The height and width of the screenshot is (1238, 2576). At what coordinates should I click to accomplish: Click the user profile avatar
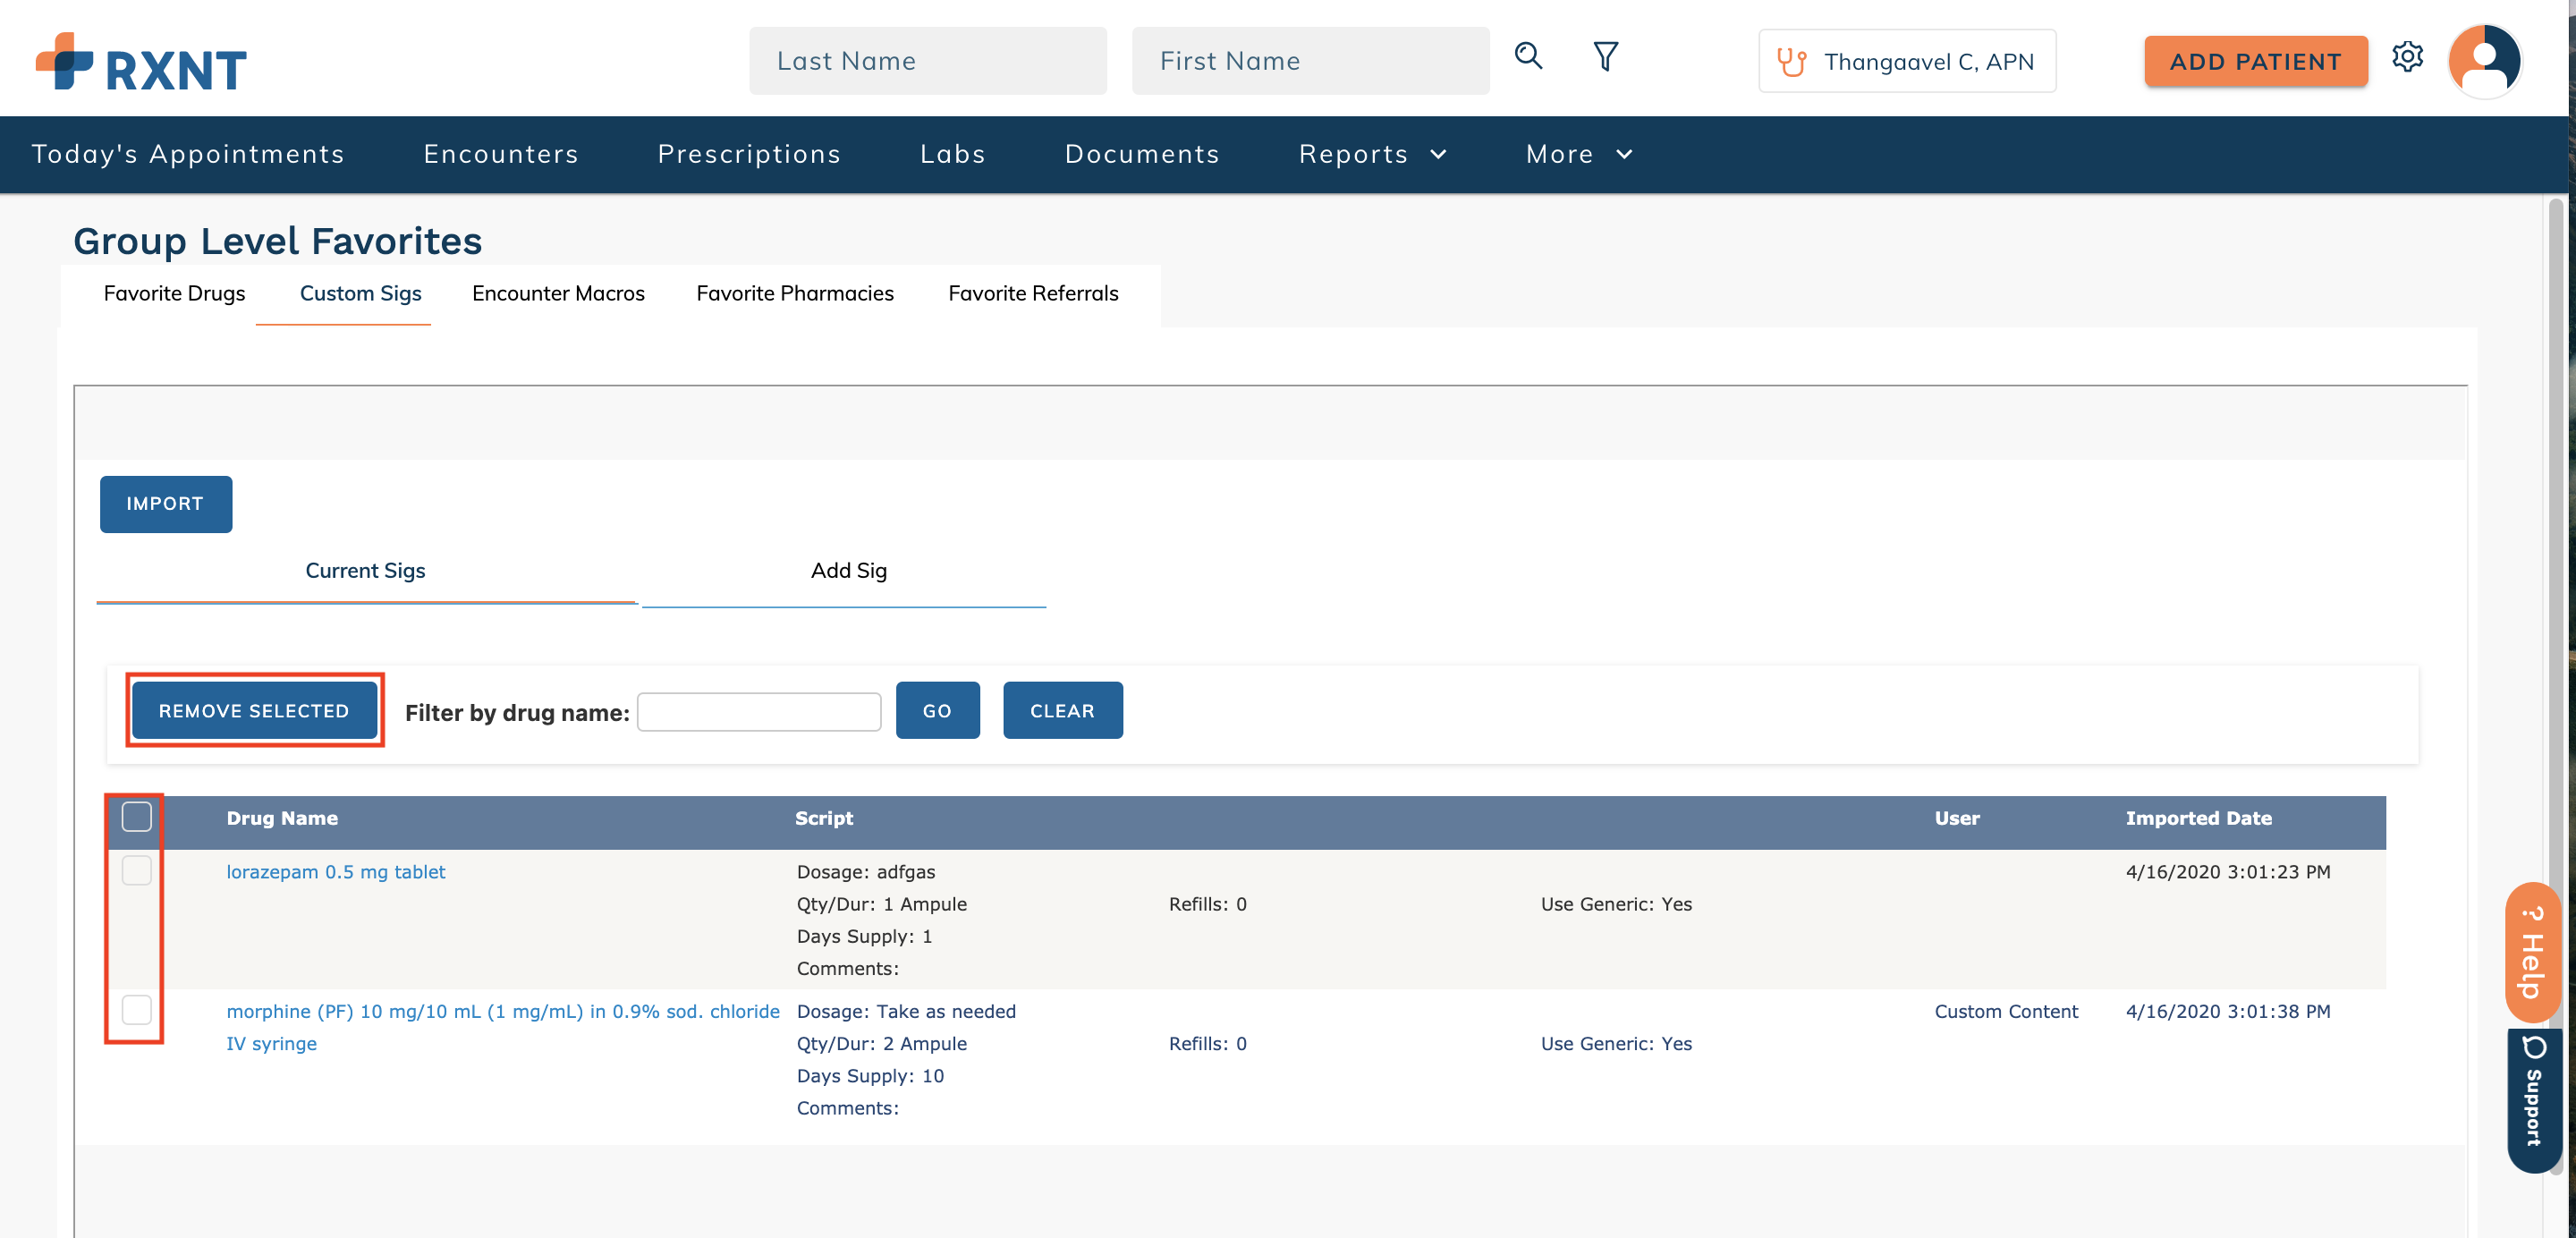point(2484,61)
